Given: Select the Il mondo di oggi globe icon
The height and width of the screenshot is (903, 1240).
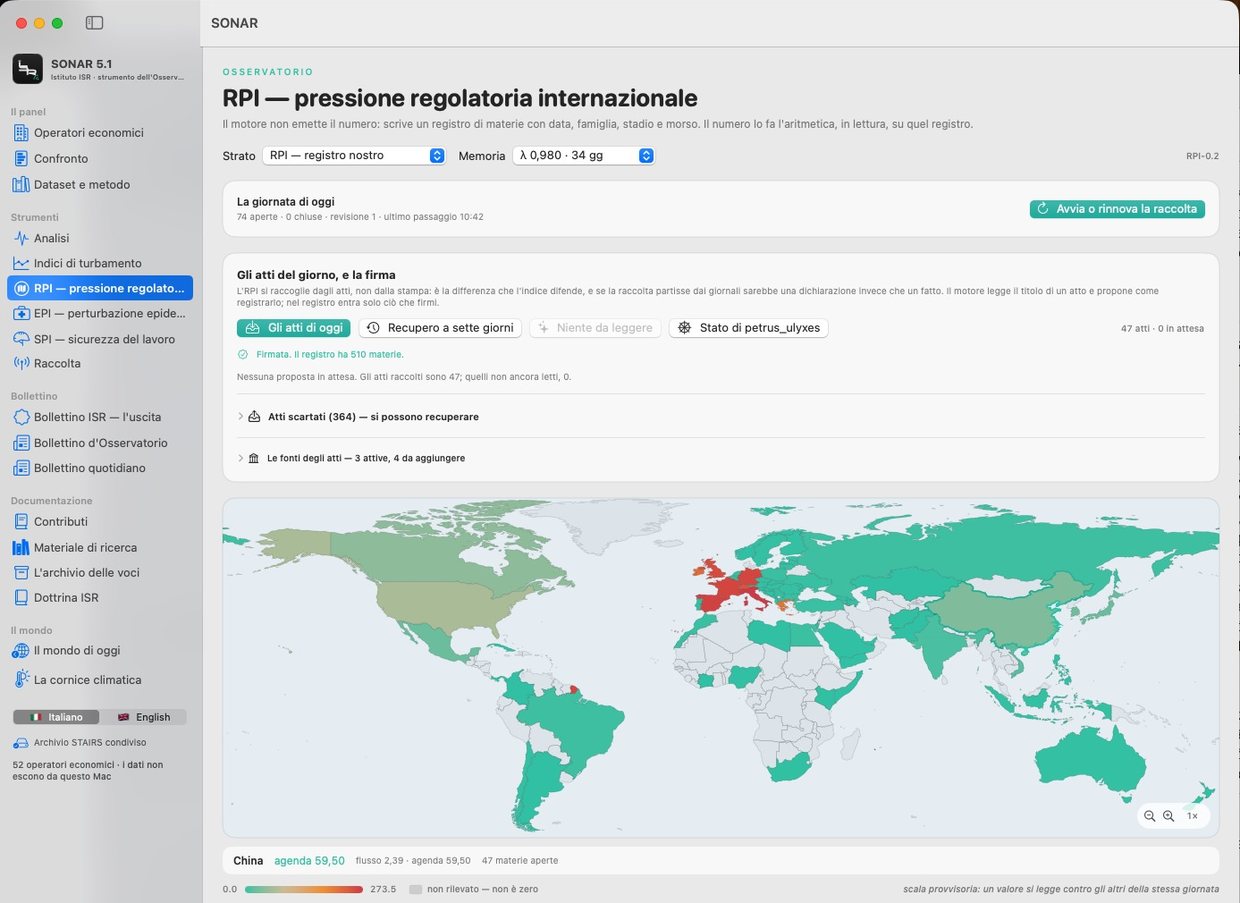Looking at the screenshot, I should click(x=21, y=650).
